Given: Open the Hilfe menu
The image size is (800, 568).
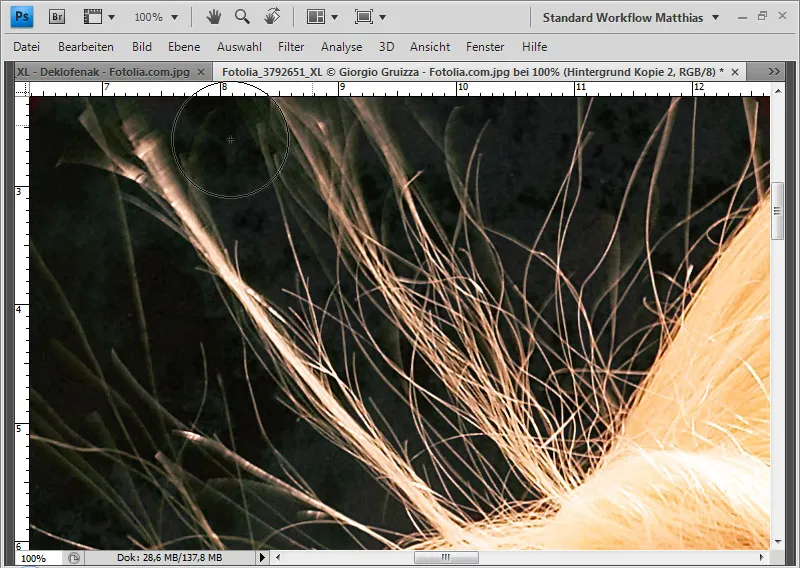Looking at the screenshot, I should (x=534, y=47).
